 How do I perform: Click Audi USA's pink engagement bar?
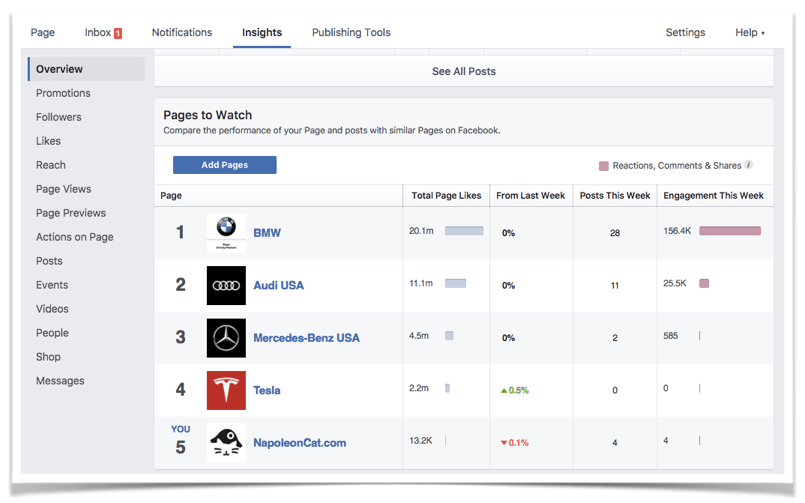pos(704,283)
